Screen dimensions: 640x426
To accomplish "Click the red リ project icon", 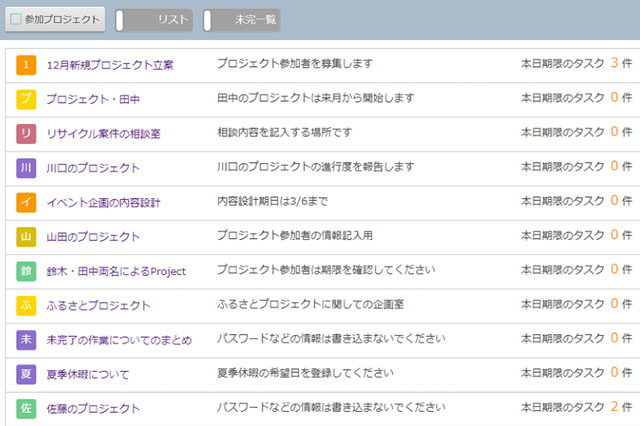I will pos(26,134).
